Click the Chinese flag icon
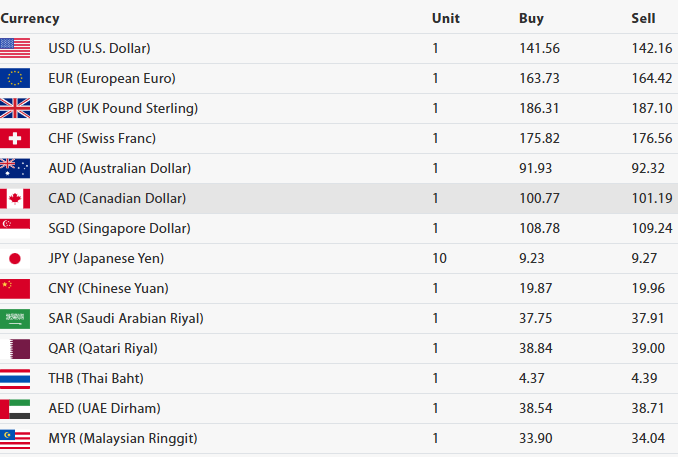The width and height of the screenshot is (678, 457). click(15, 288)
